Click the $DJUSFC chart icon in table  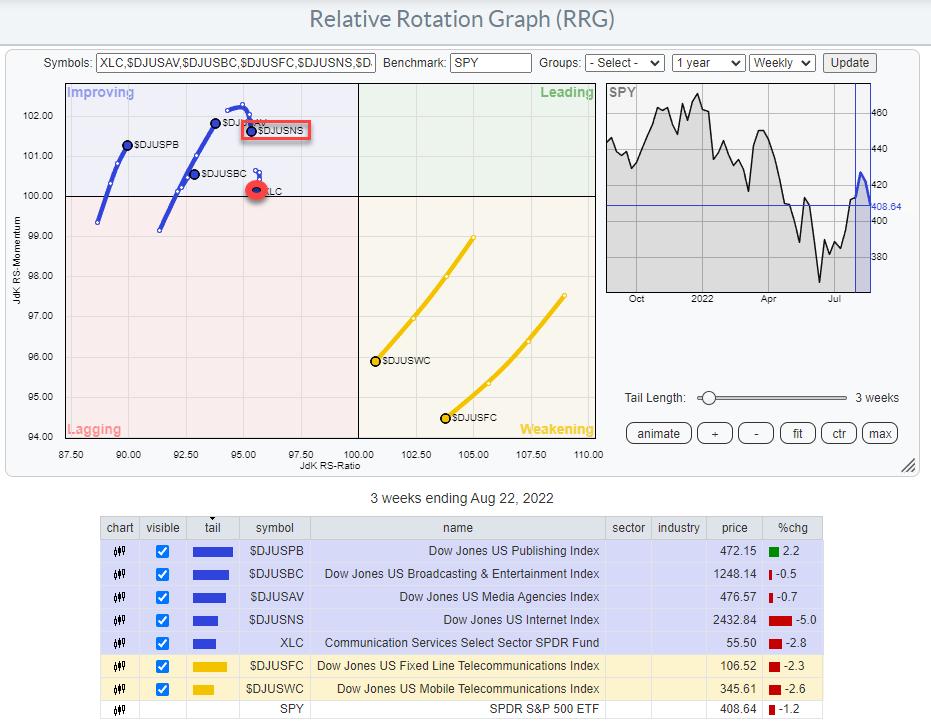pos(120,666)
